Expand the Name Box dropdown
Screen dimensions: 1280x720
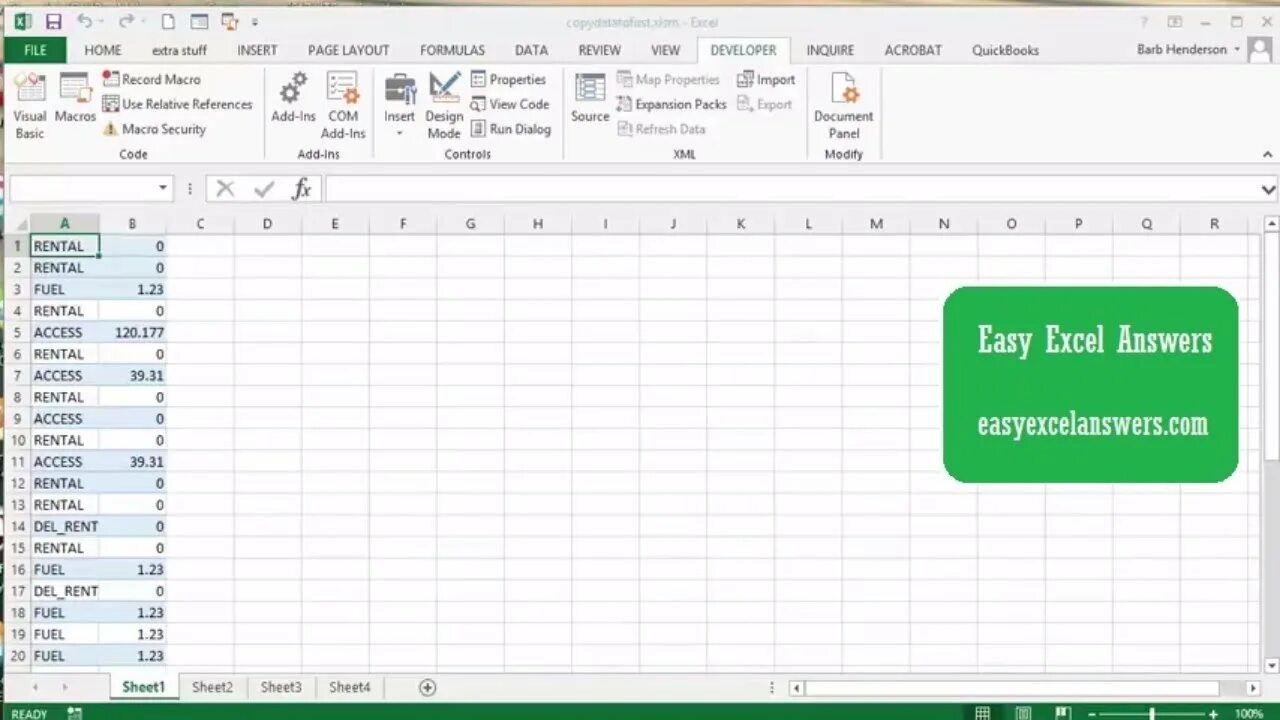click(163, 188)
